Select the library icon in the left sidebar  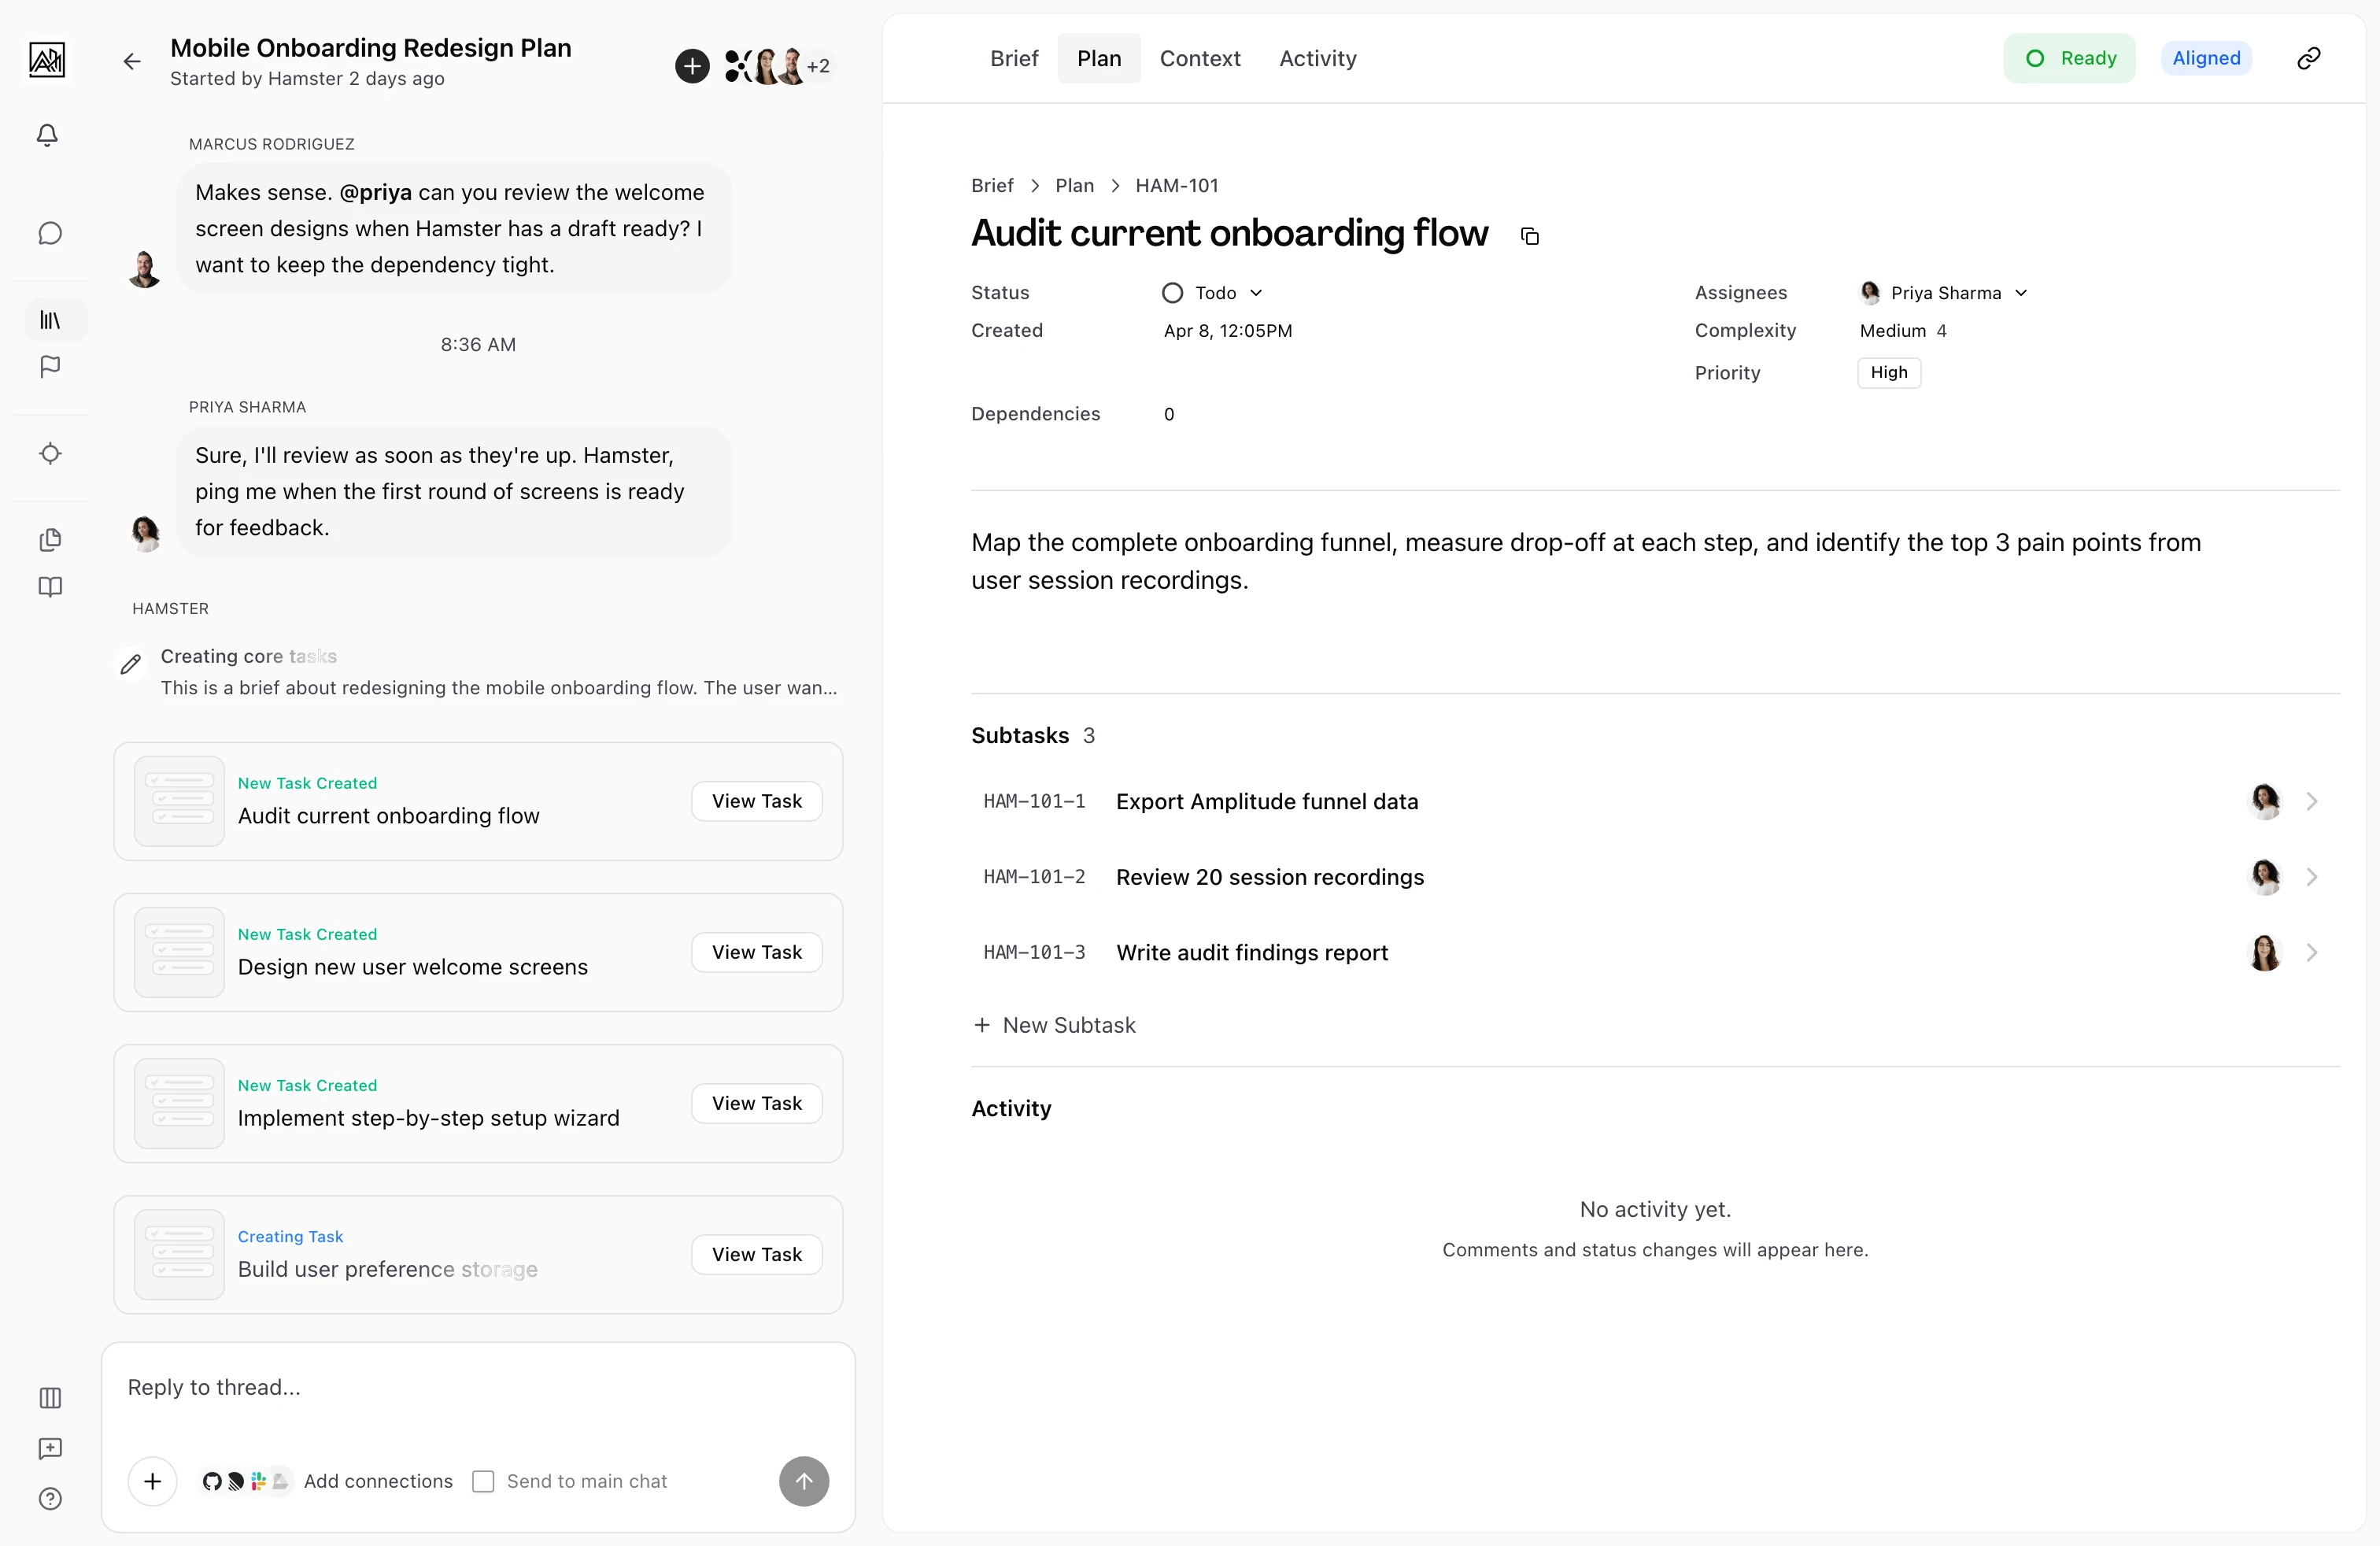click(50, 320)
